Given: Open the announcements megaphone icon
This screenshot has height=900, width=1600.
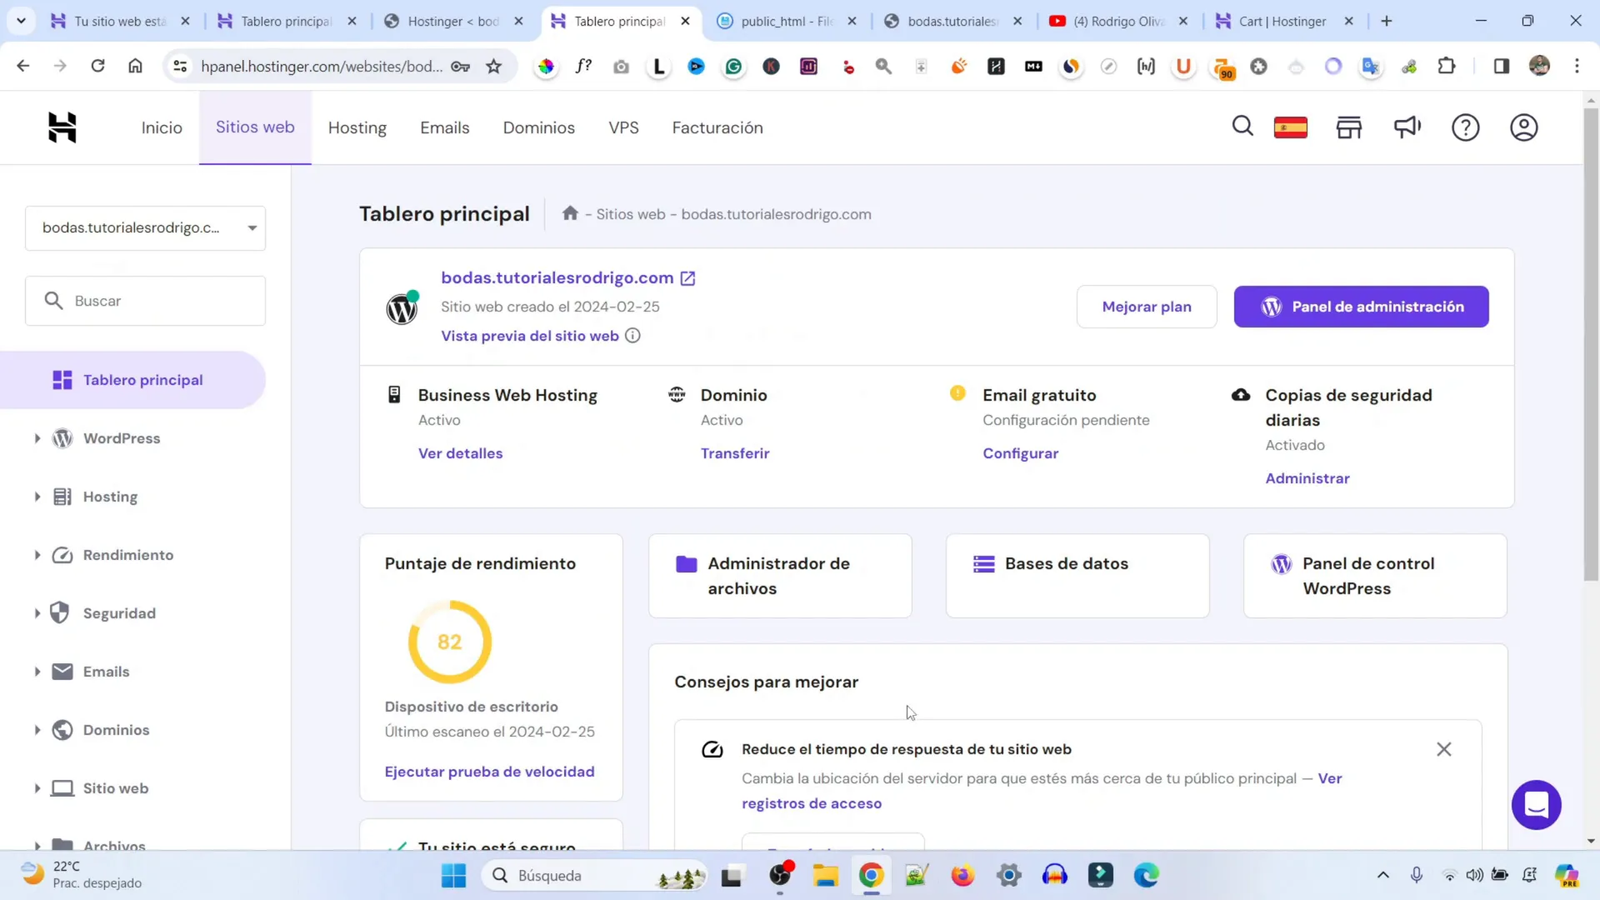Looking at the screenshot, I should (1407, 127).
